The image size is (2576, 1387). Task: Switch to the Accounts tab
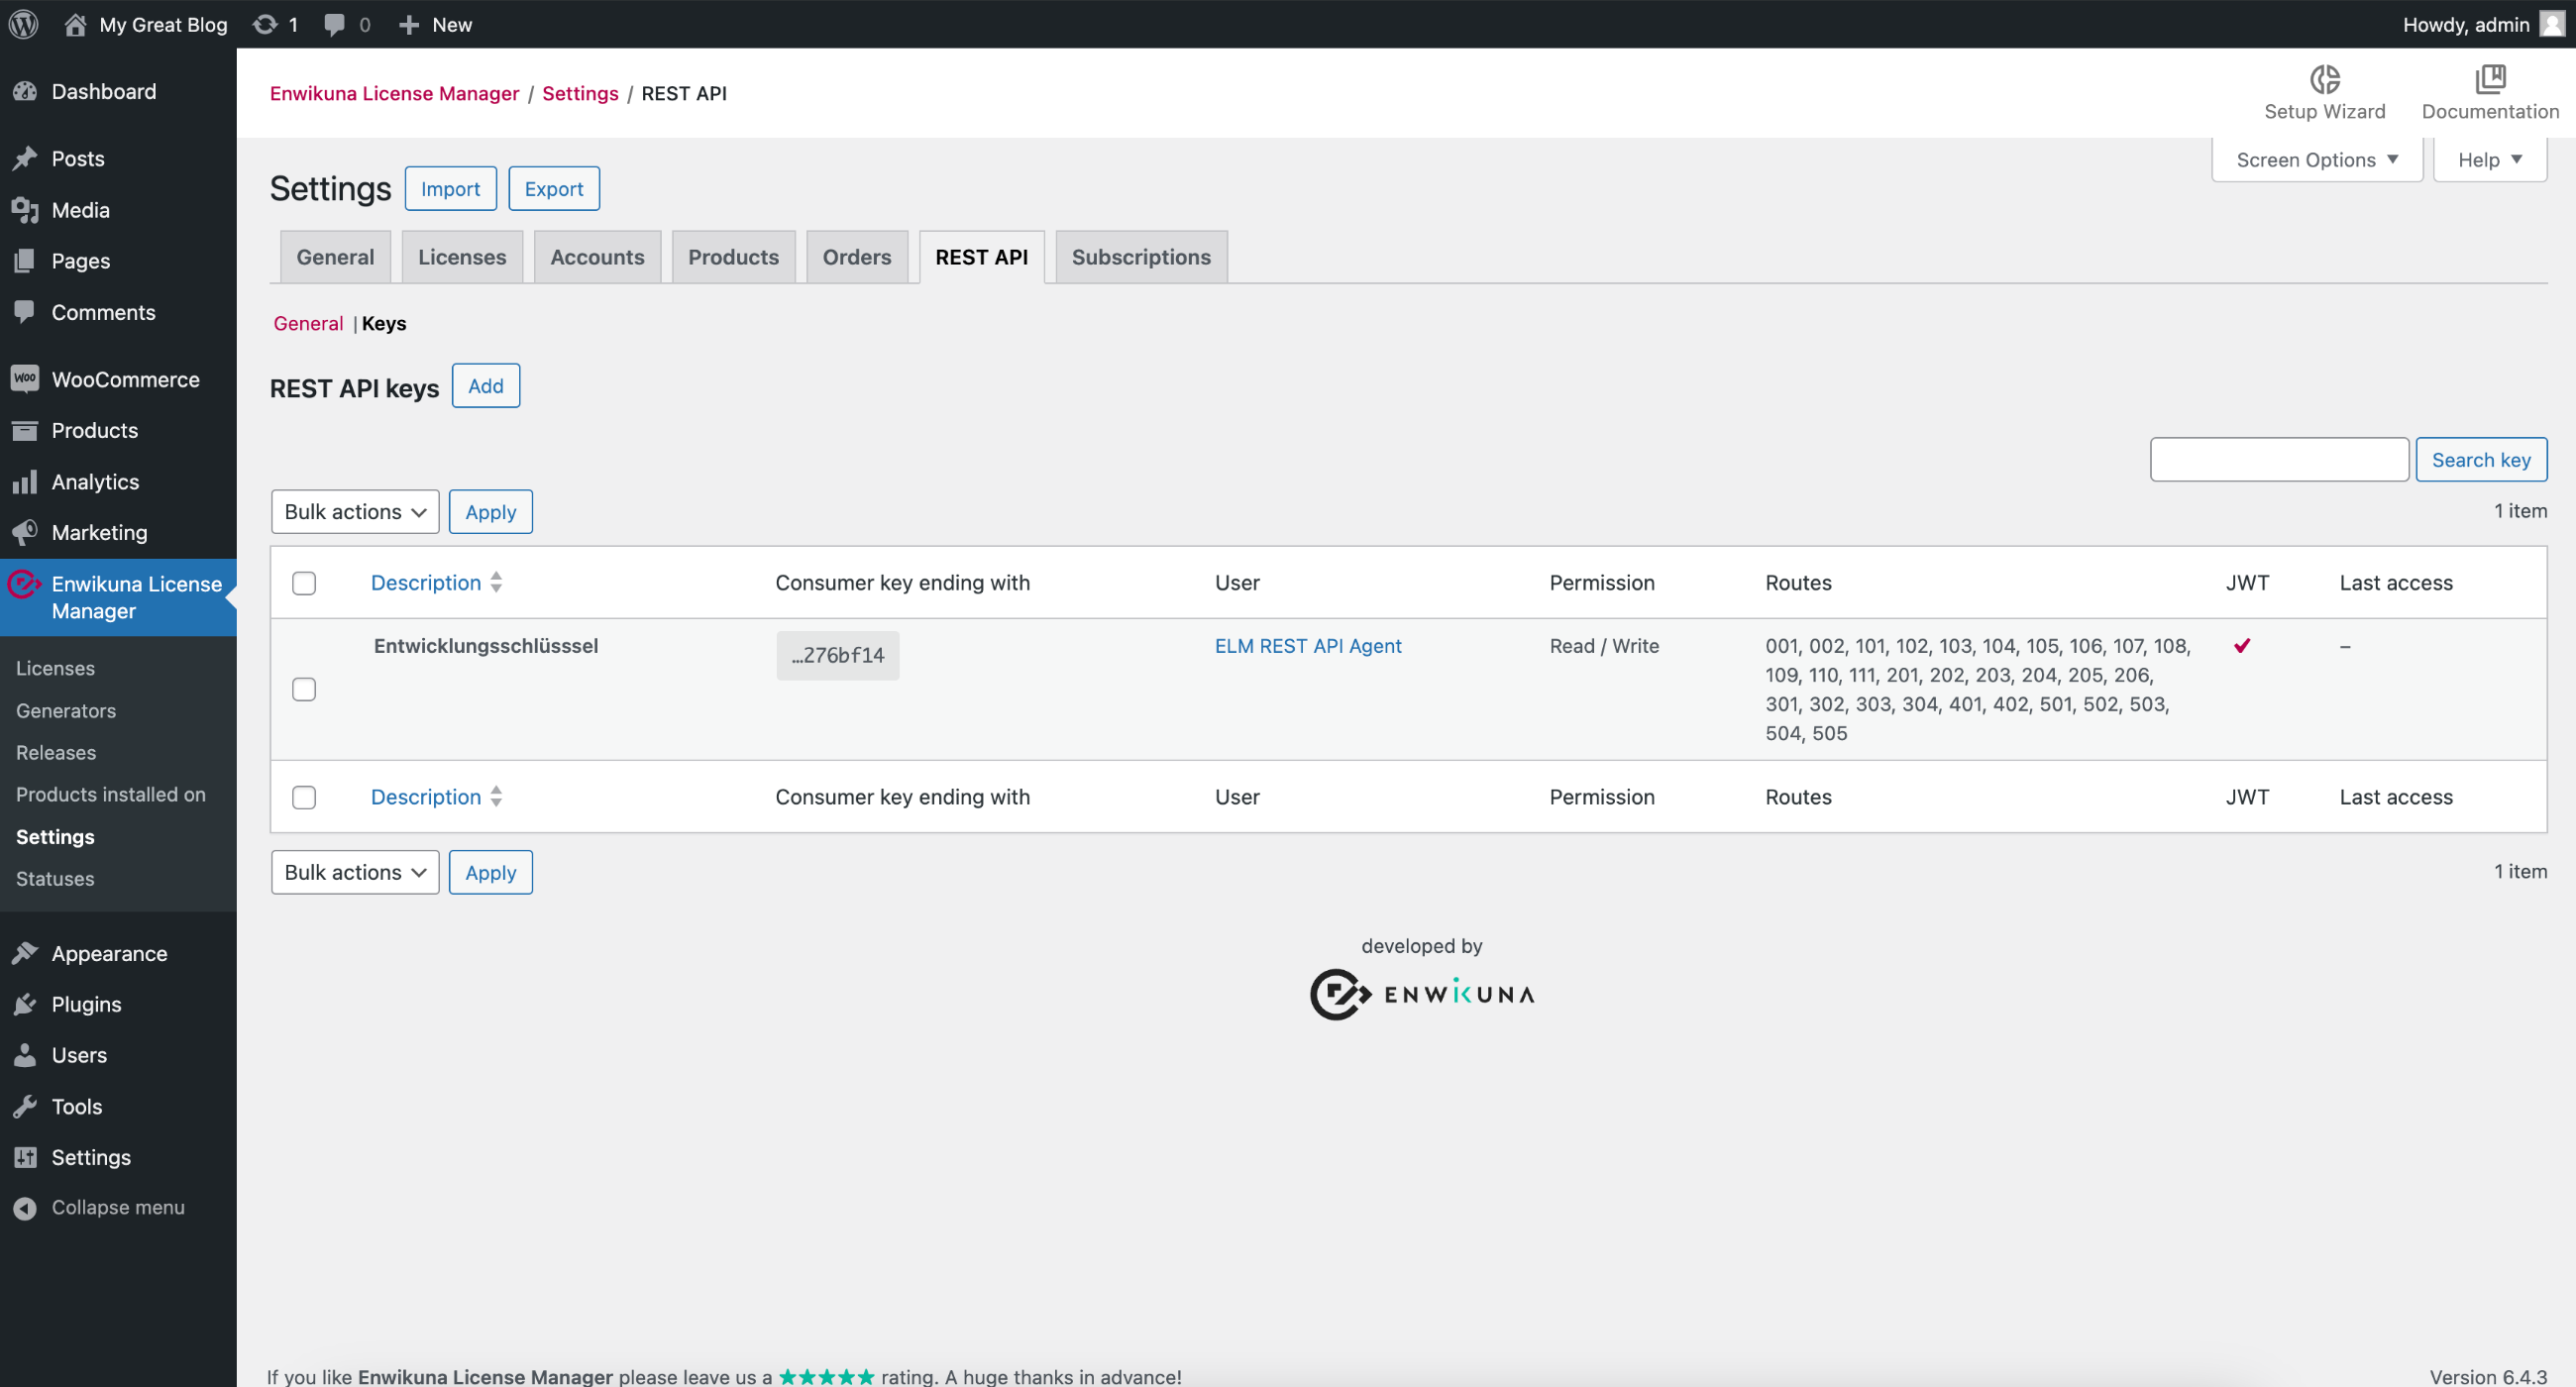(x=597, y=257)
